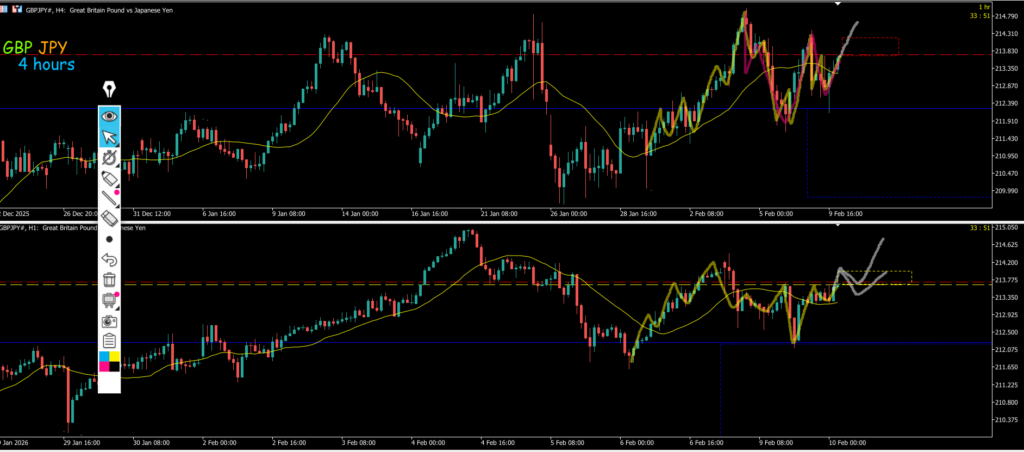Select the Pencil drawing tool
The width and height of the screenshot is (1024, 452).
[x=110, y=180]
